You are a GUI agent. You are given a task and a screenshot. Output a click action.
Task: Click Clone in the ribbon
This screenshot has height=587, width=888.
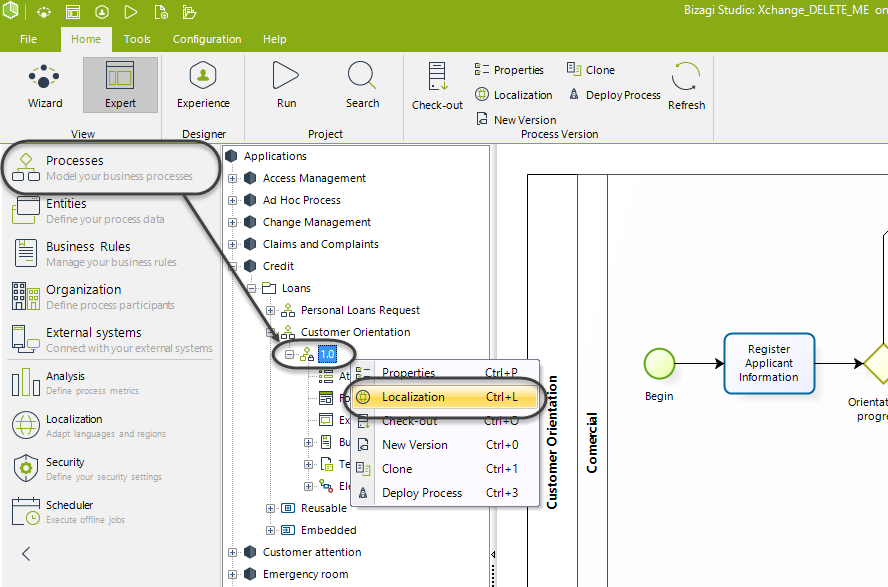point(591,70)
